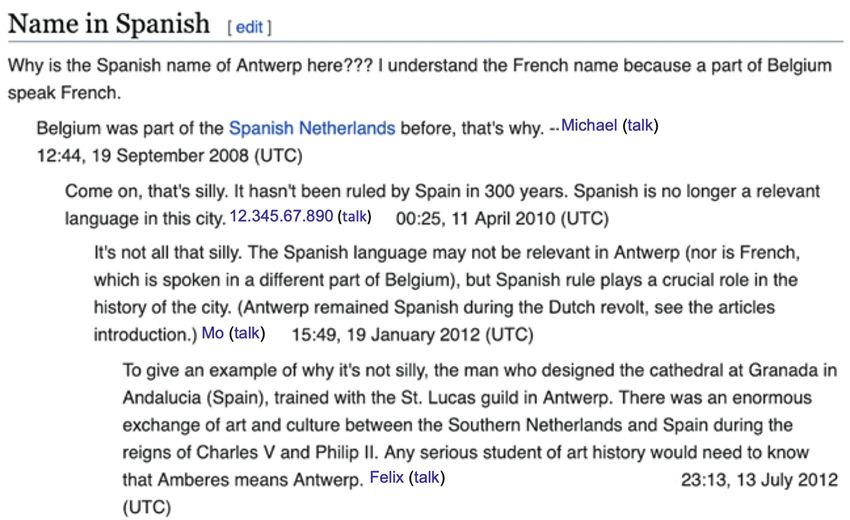The height and width of the screenshot is (520, 850).
Task: Click the 13 July 2012 timestamp
Action: coord(759,480)
